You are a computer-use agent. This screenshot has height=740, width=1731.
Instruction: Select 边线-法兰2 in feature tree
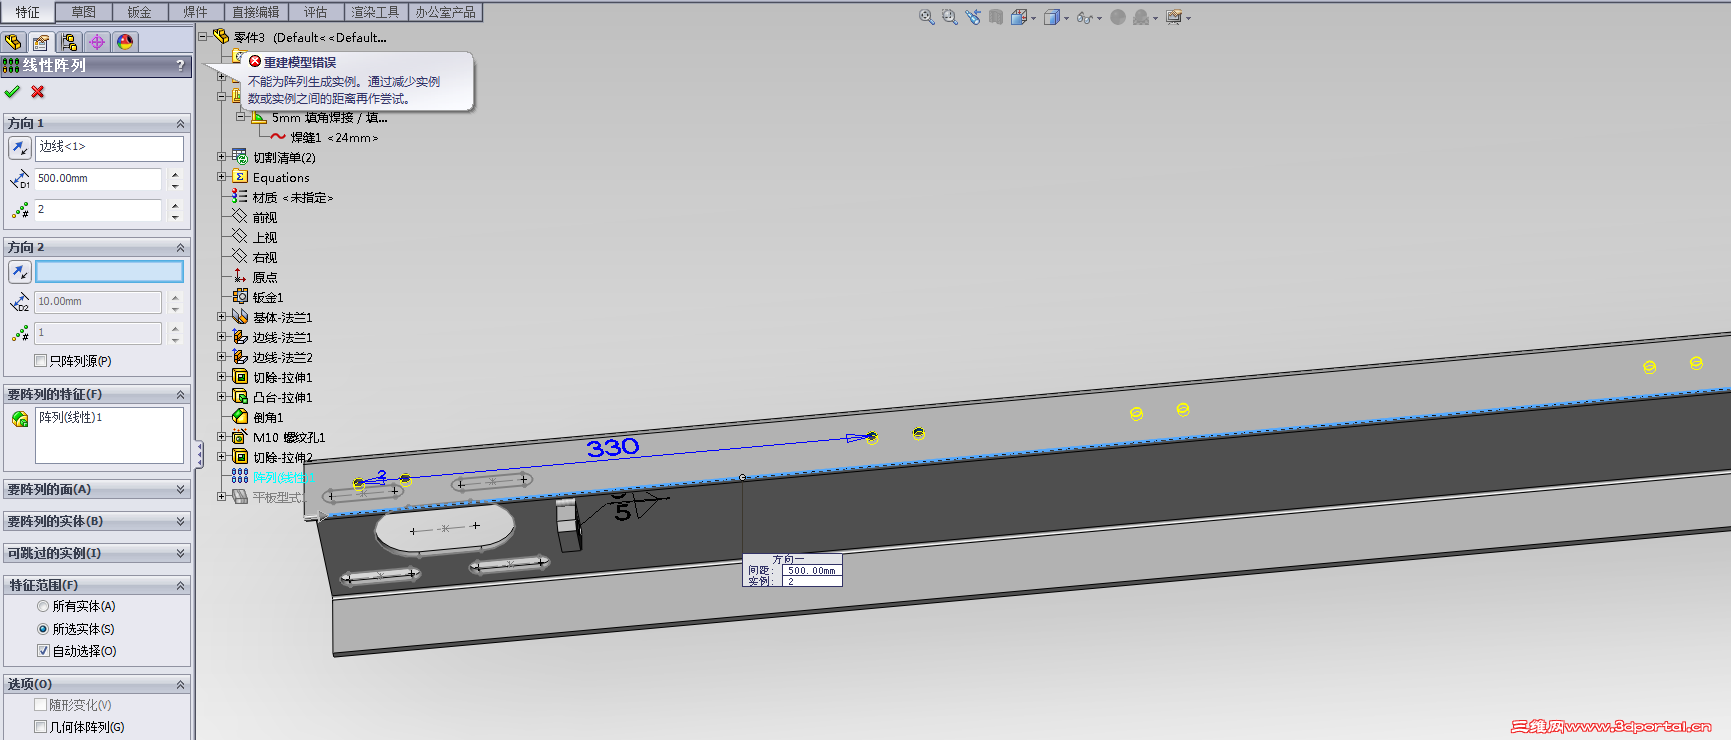282,357
